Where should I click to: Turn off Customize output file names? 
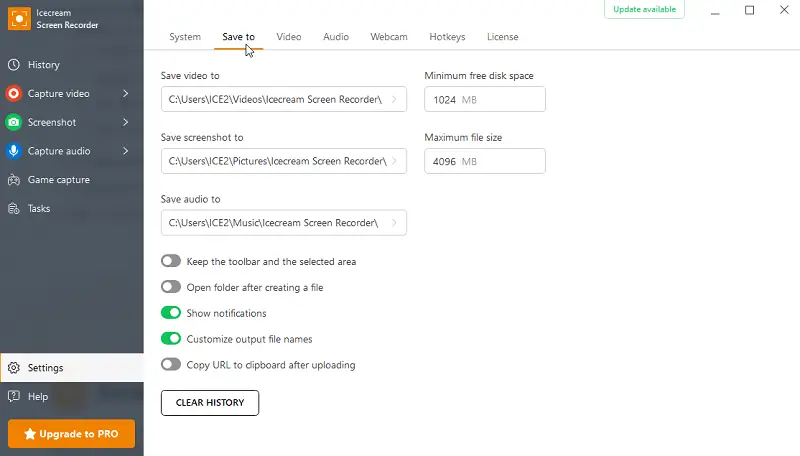pyautogui.click(x=171, y=338)
